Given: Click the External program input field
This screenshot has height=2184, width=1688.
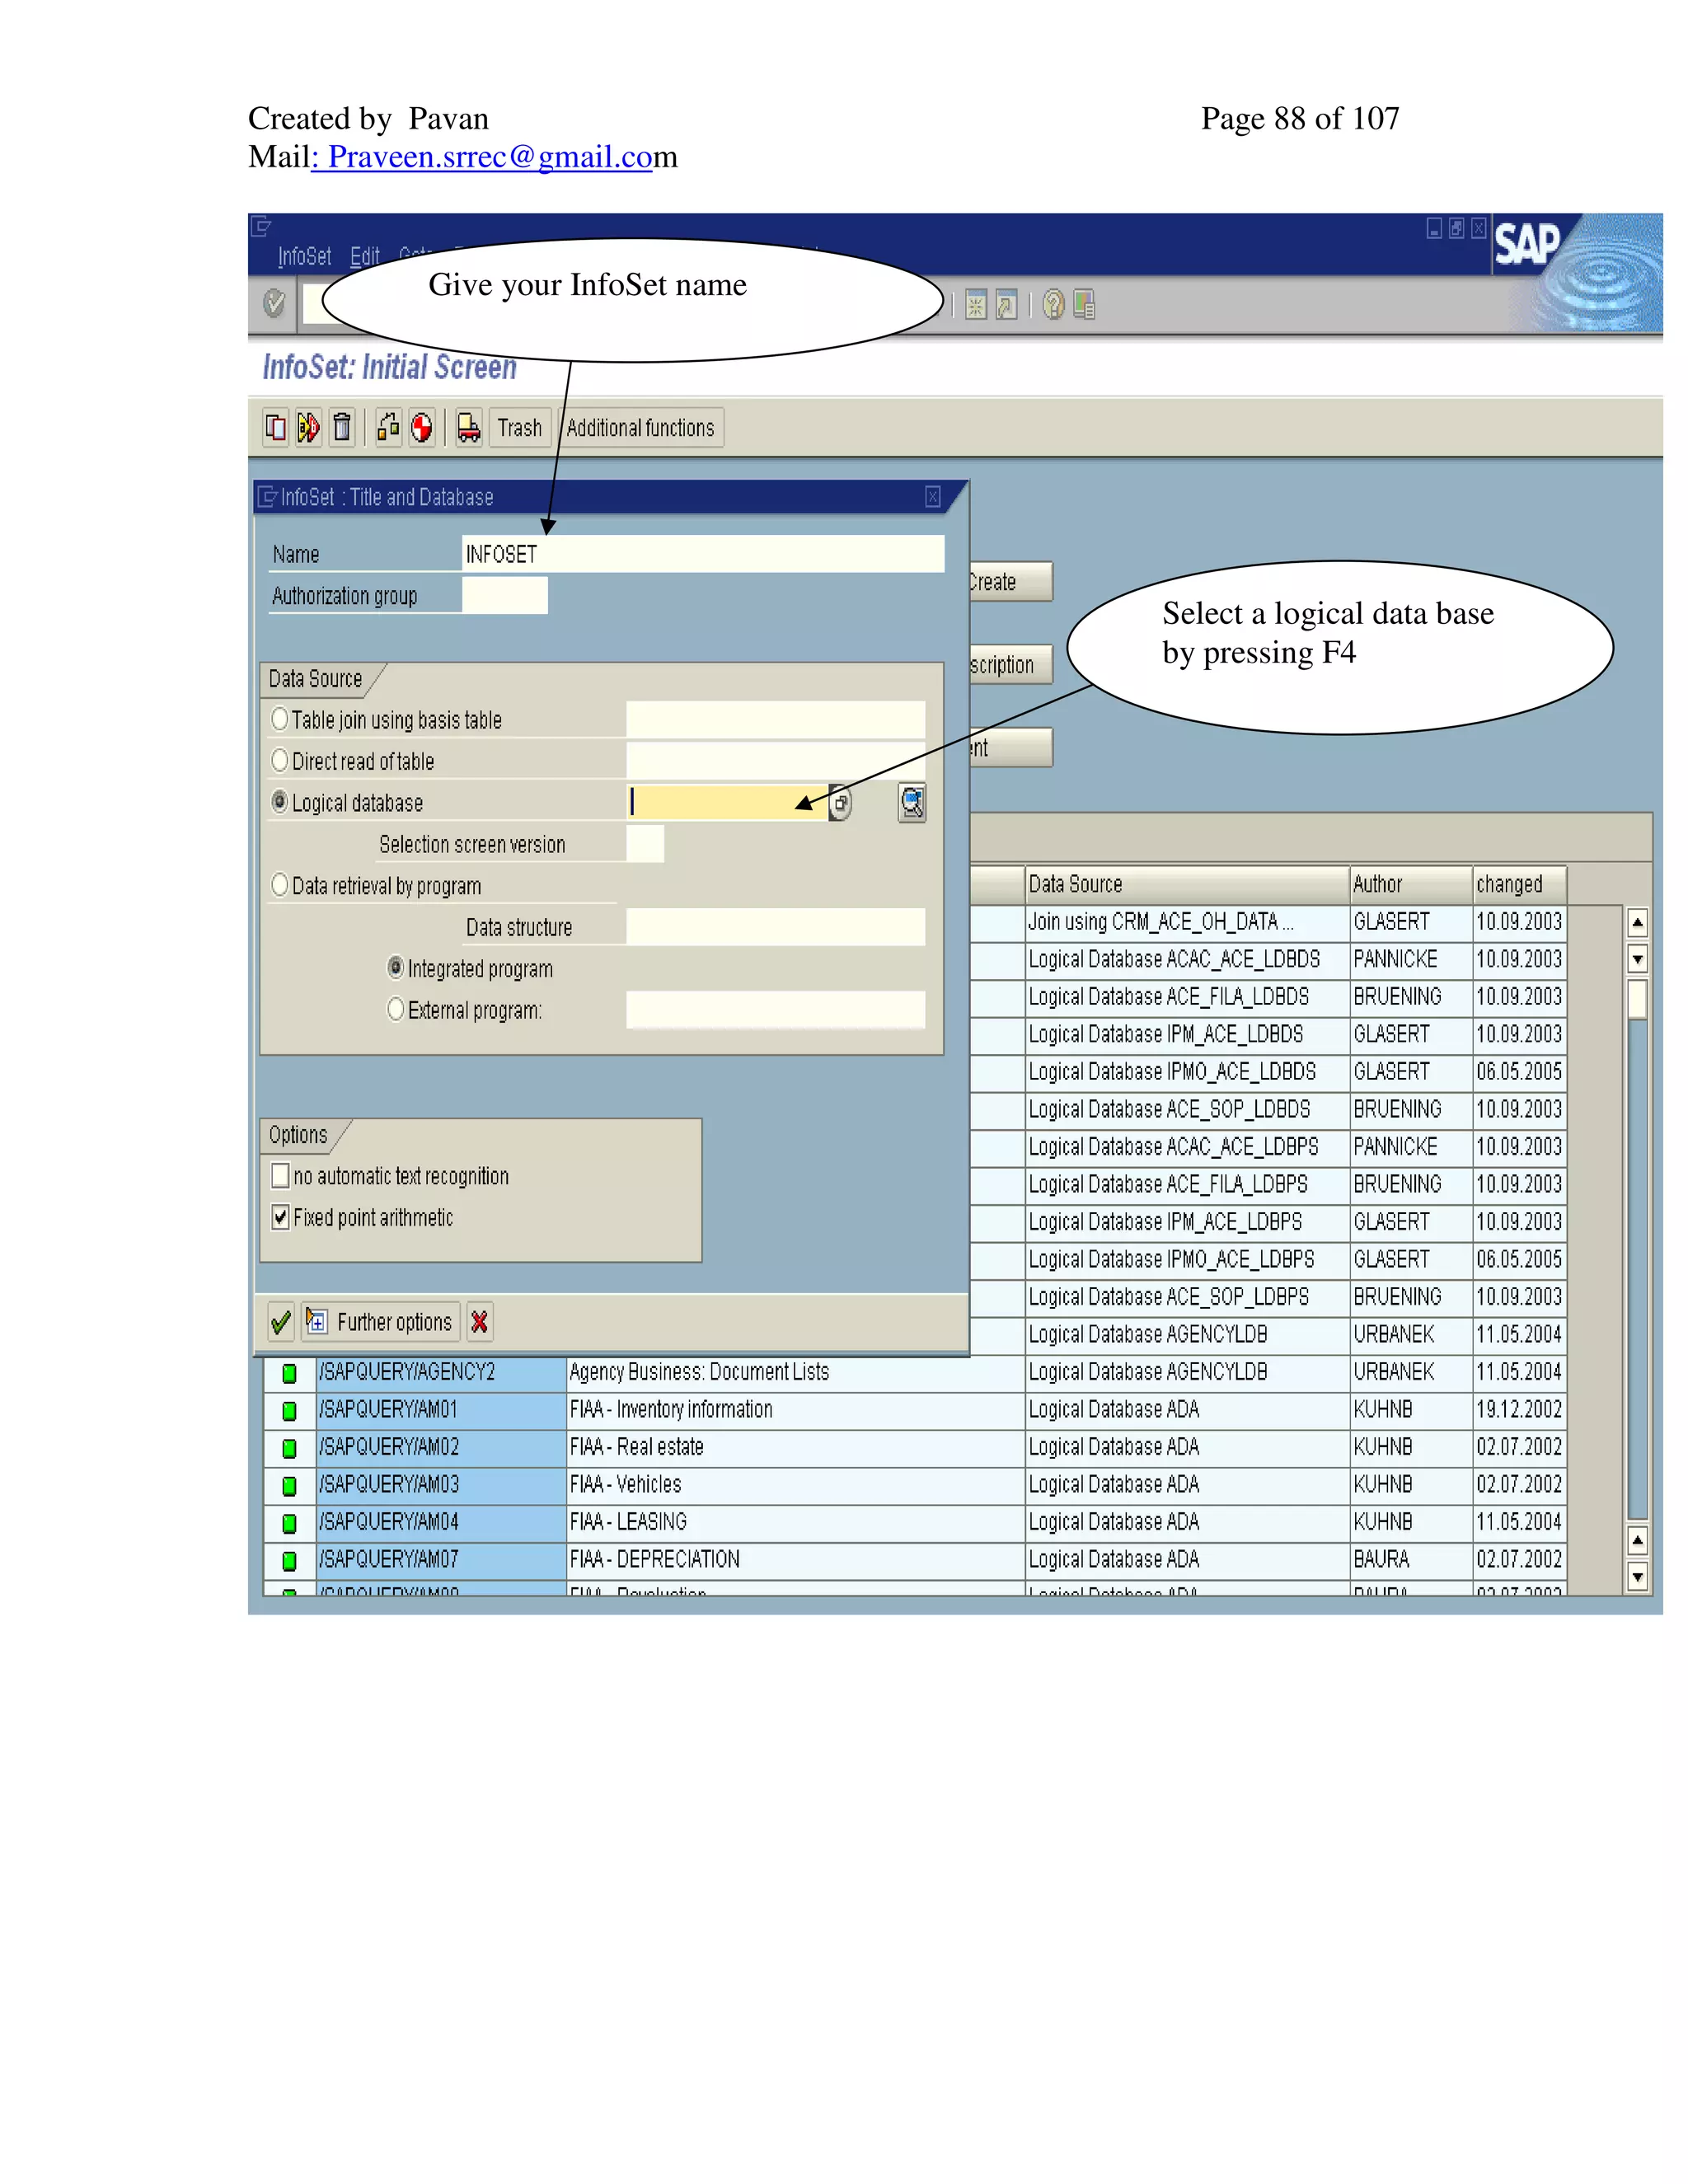Looking at the screenshot, I should click(x=776, y=1010).
